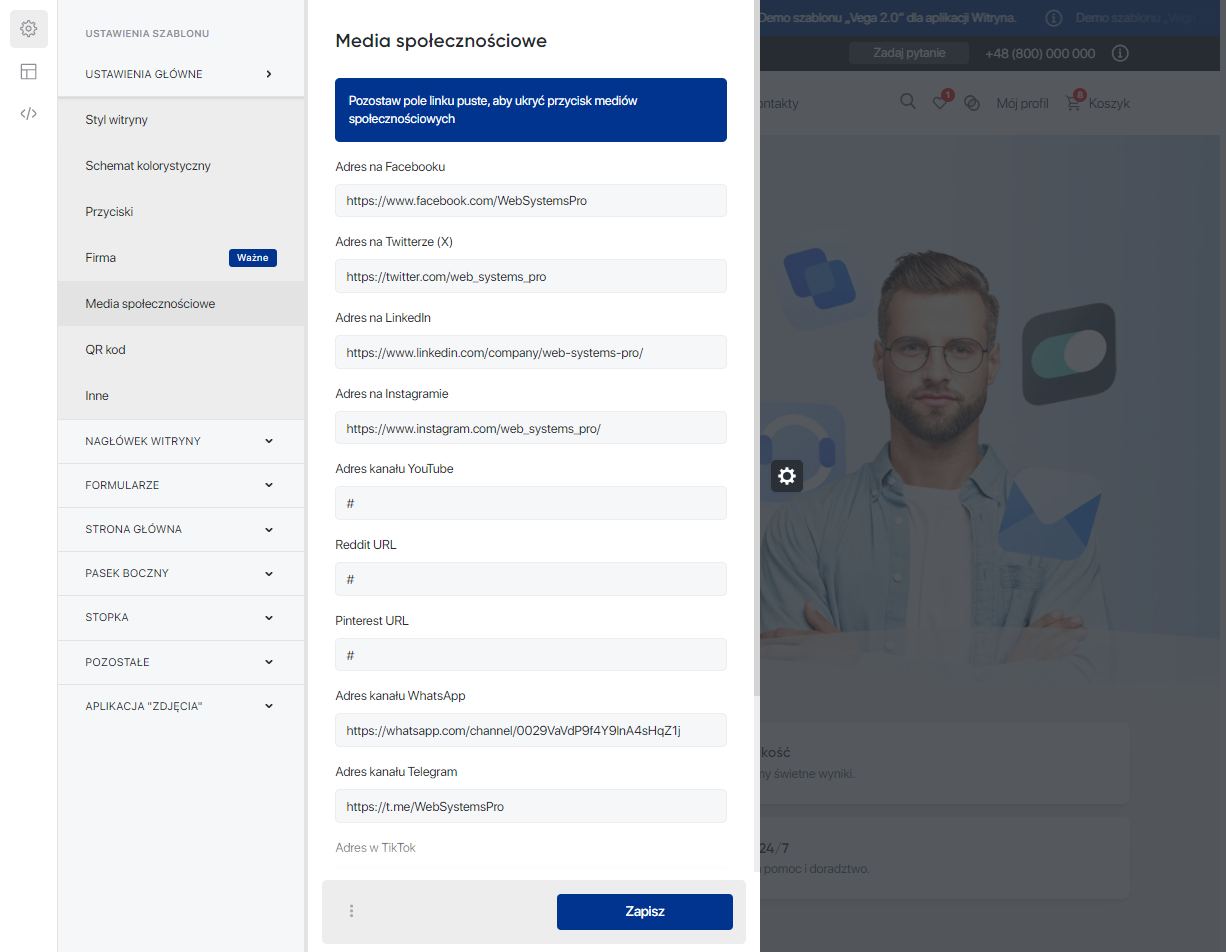Click the info icon next to the phone number
Image resolution: width=1226 pixels, height=952 pixels.
pyautogui.click(x=1120, y=53)
